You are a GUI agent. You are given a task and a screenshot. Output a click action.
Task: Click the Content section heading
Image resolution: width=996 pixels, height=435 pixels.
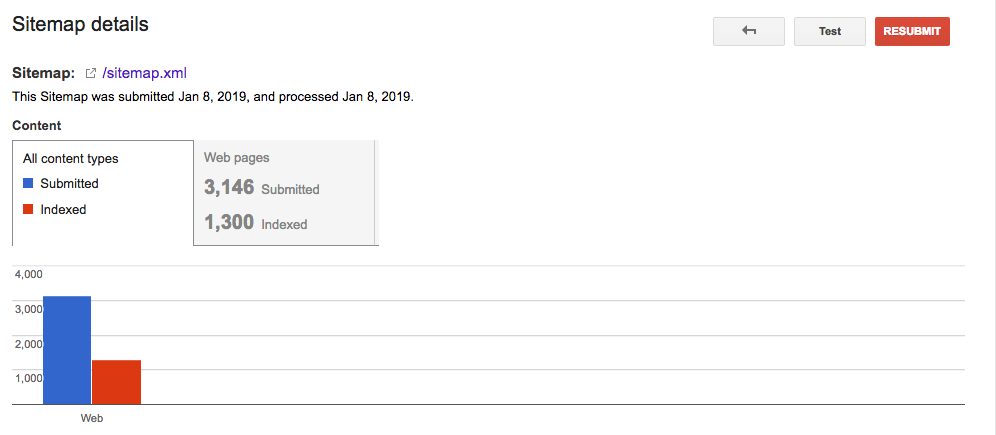(x=37, y=126)
